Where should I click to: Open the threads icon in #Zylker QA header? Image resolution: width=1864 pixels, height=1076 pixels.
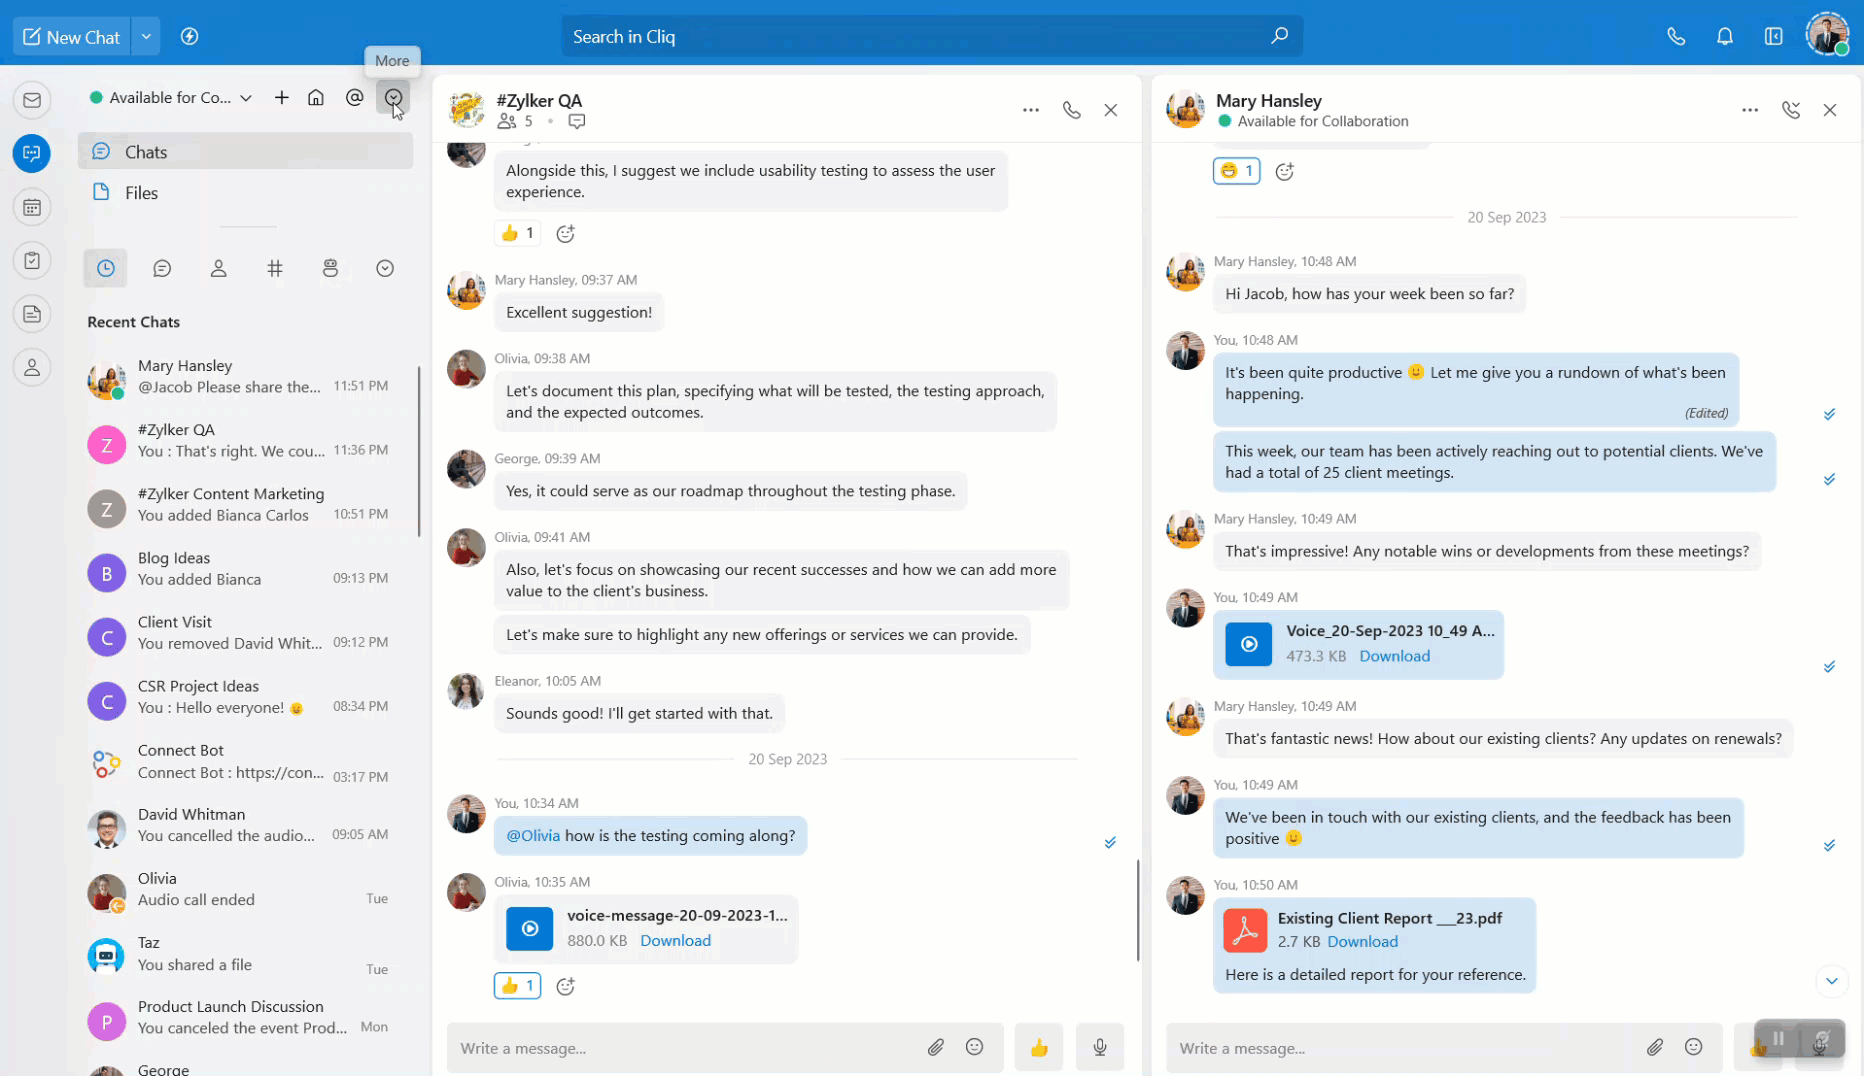(x=577, y=121)
